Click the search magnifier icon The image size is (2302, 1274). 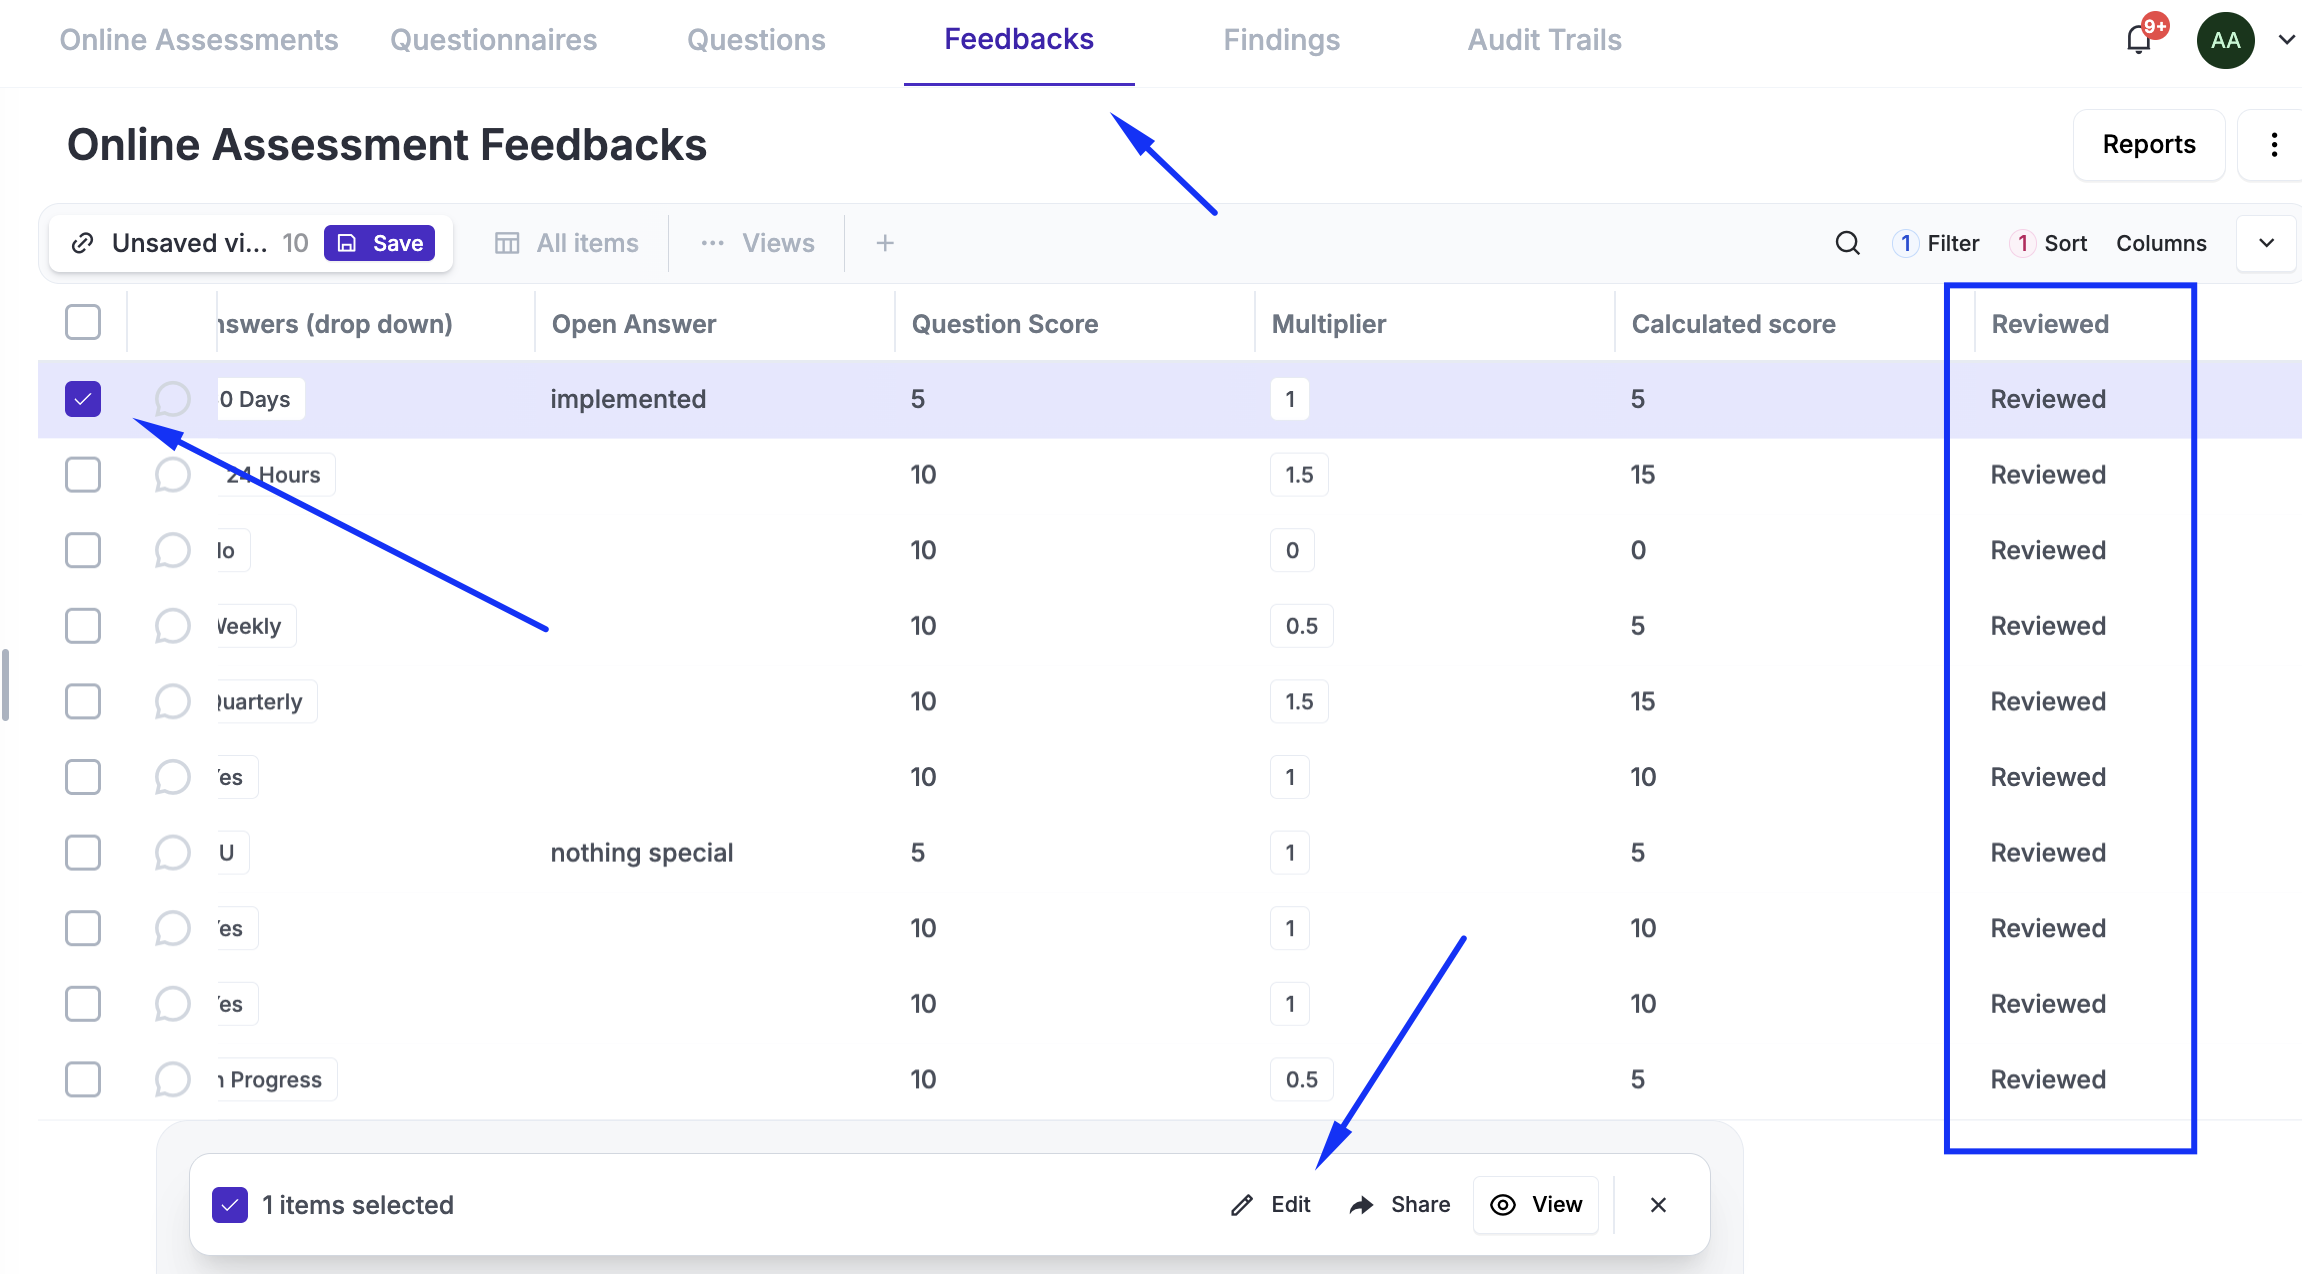tap(1847, 243)
